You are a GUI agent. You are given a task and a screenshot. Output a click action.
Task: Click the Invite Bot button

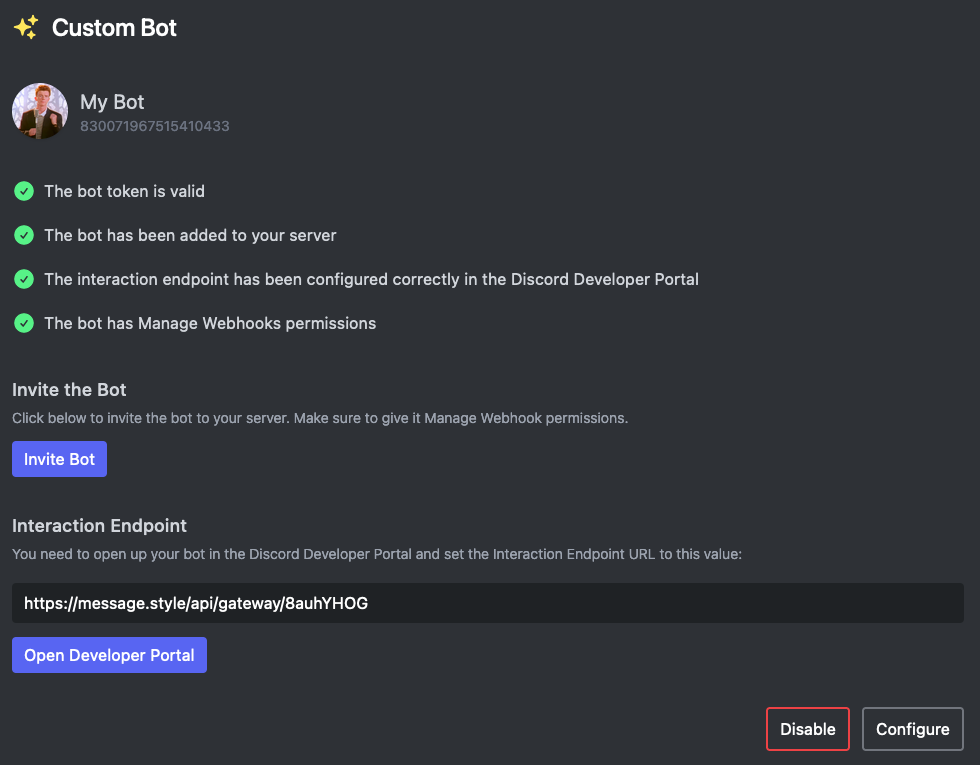(59, 459)
